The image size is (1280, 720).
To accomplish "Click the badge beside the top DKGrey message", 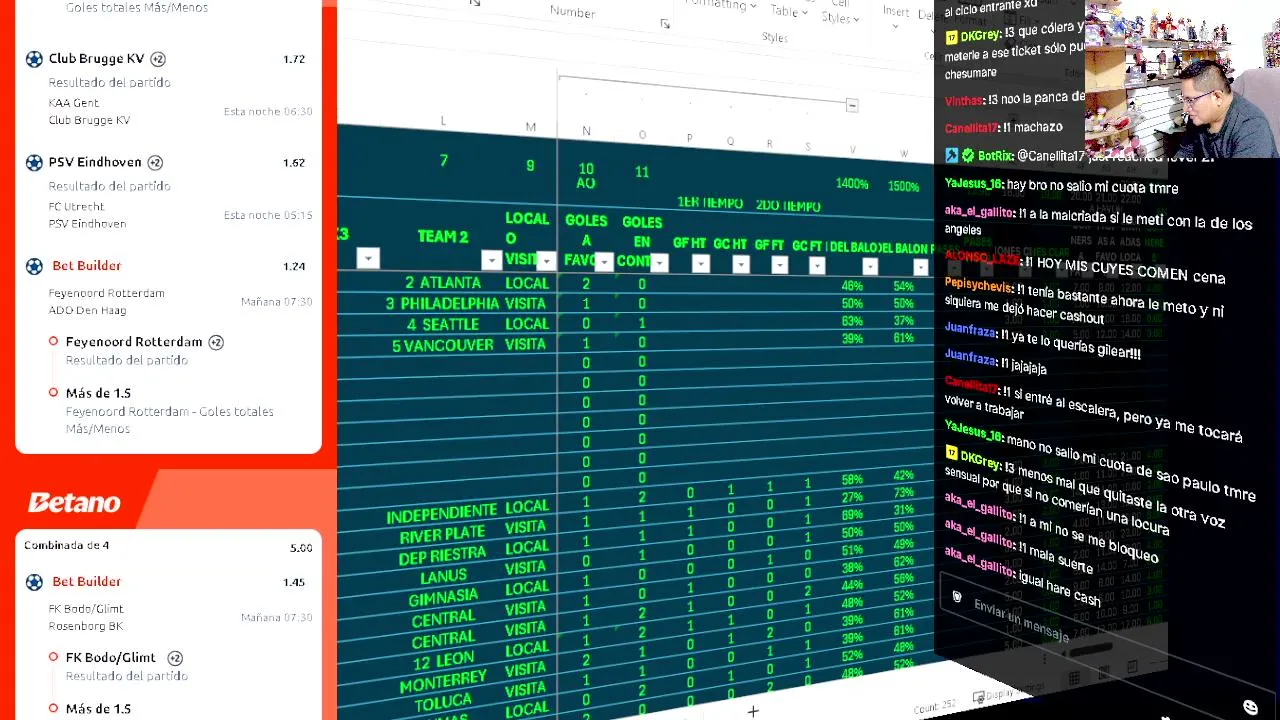I will click(x=951, y=37).
